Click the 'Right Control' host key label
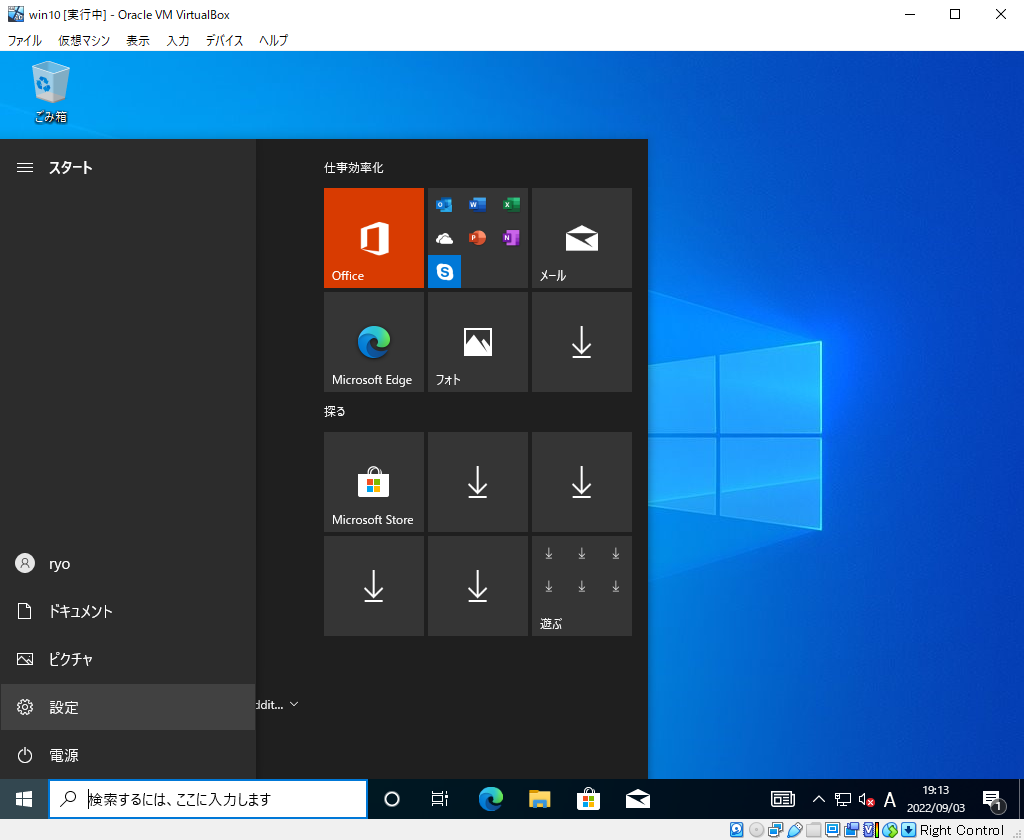 click(x=961, y=830)
